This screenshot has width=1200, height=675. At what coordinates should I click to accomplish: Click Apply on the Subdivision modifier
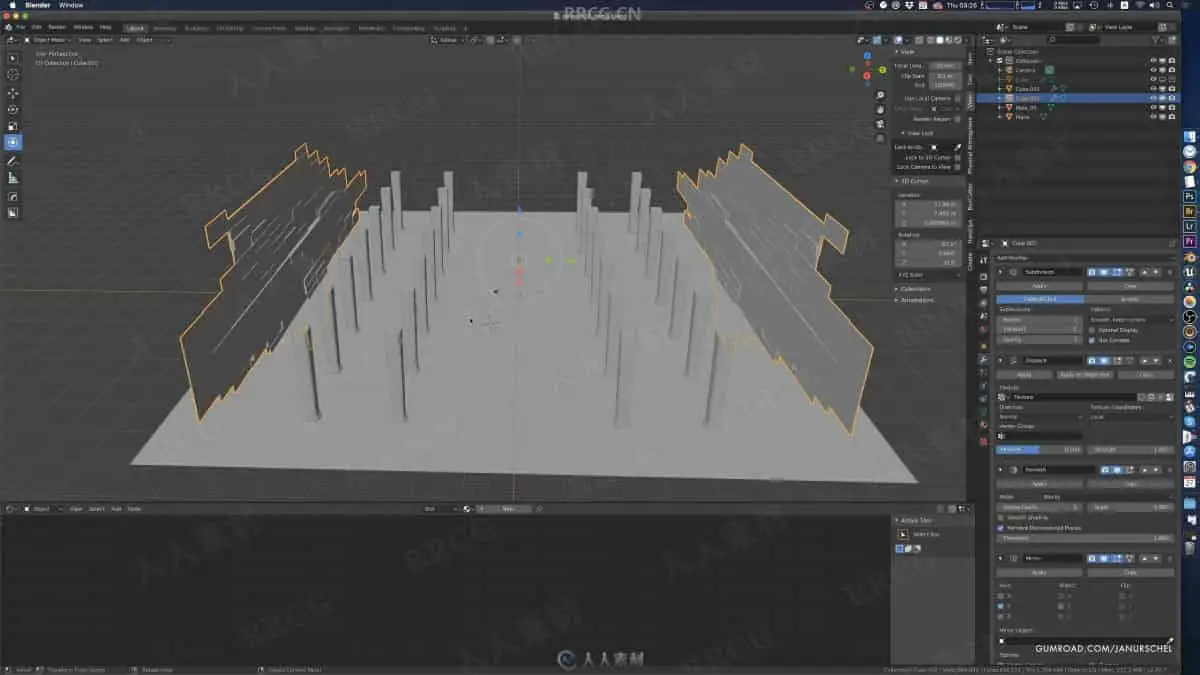(x=1039, y=286)
